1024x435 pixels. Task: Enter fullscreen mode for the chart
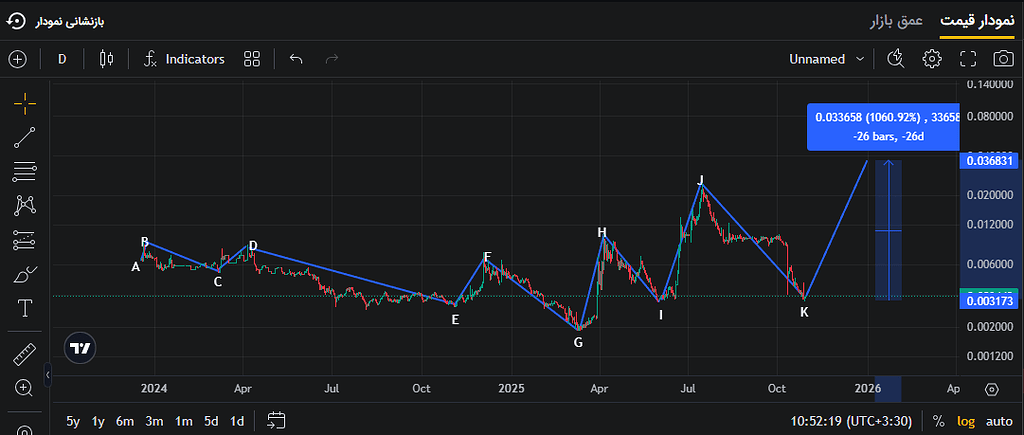[968, 59]
